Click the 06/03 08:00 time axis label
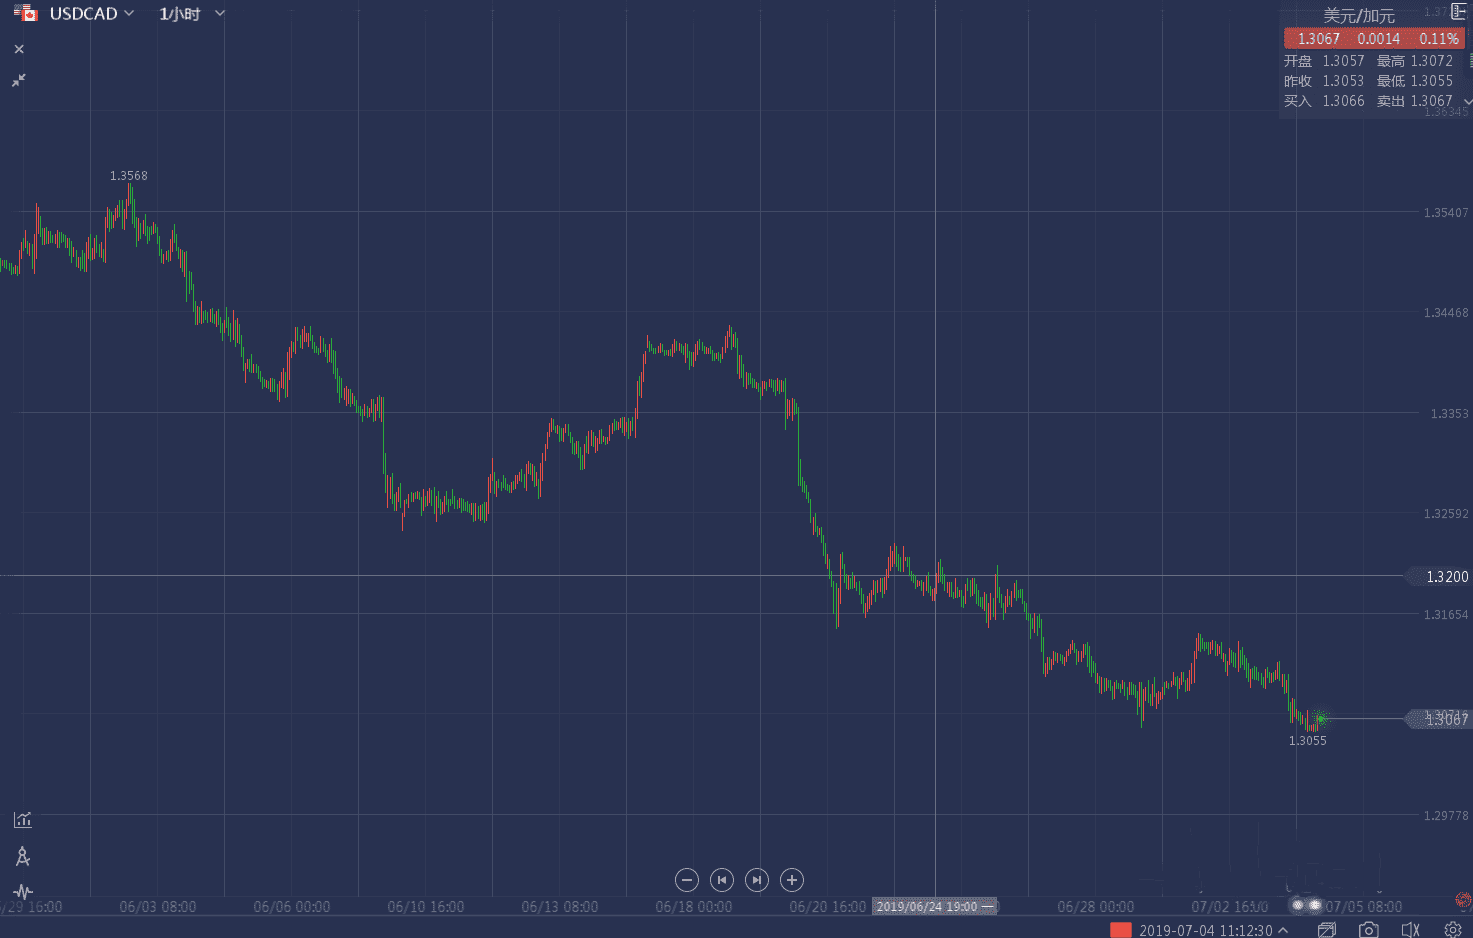Image resolution: width=1473 pixels, height=938 pixels. (158, 907)
